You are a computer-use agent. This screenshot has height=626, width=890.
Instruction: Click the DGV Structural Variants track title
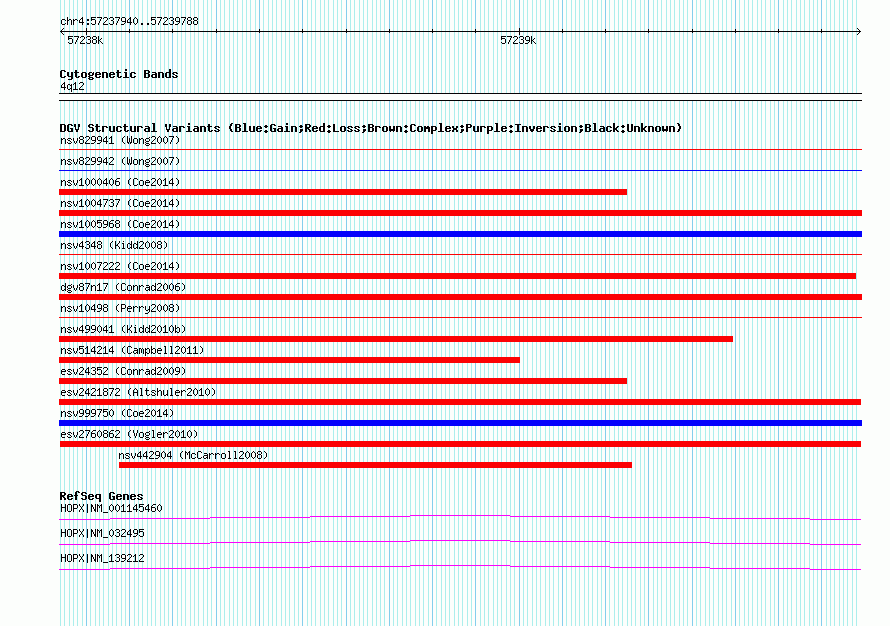click(371, 128)
